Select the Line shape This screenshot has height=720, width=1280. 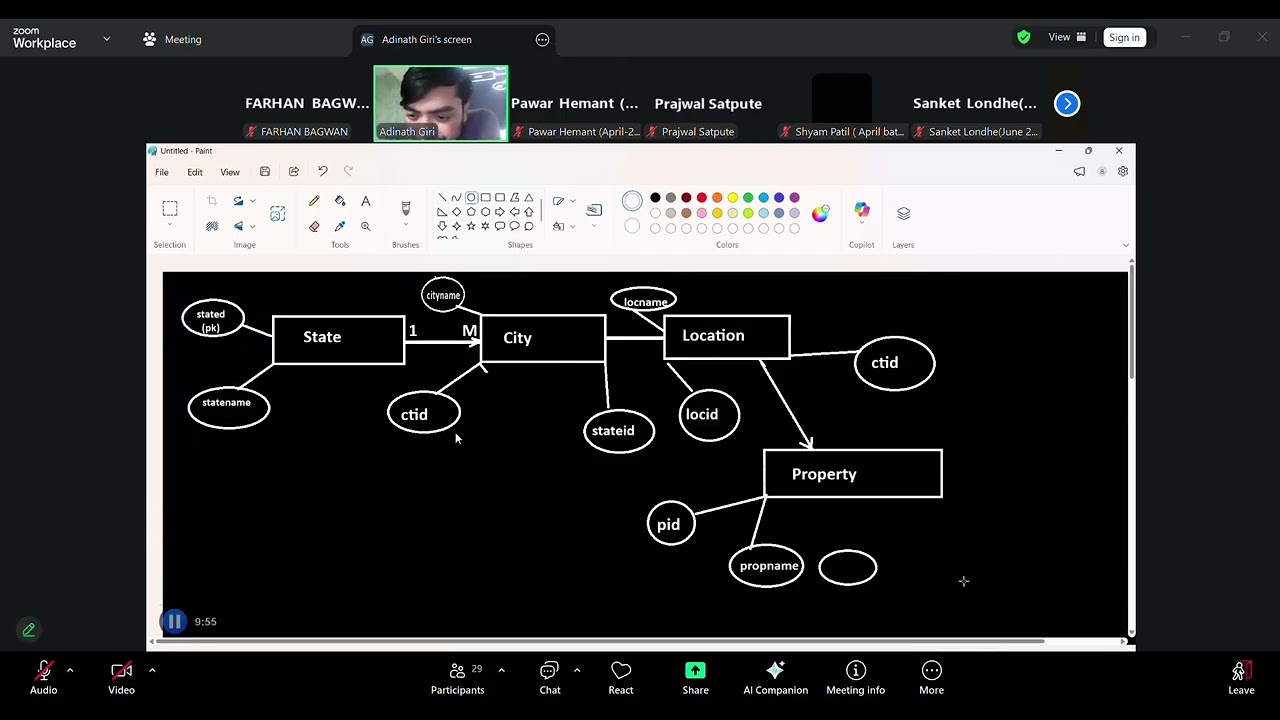442,198
